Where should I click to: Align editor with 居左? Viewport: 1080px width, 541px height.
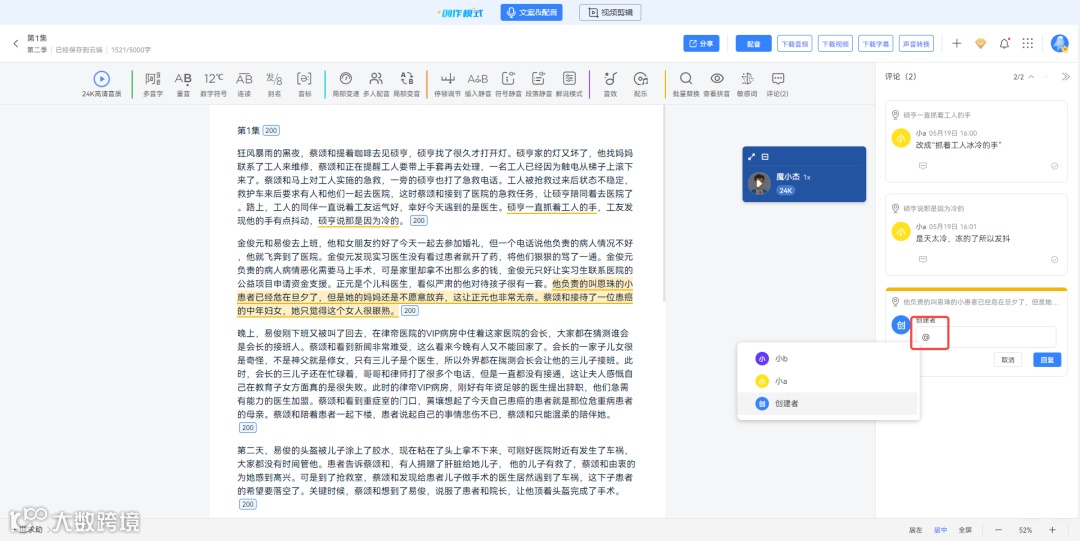pos(915,530)
